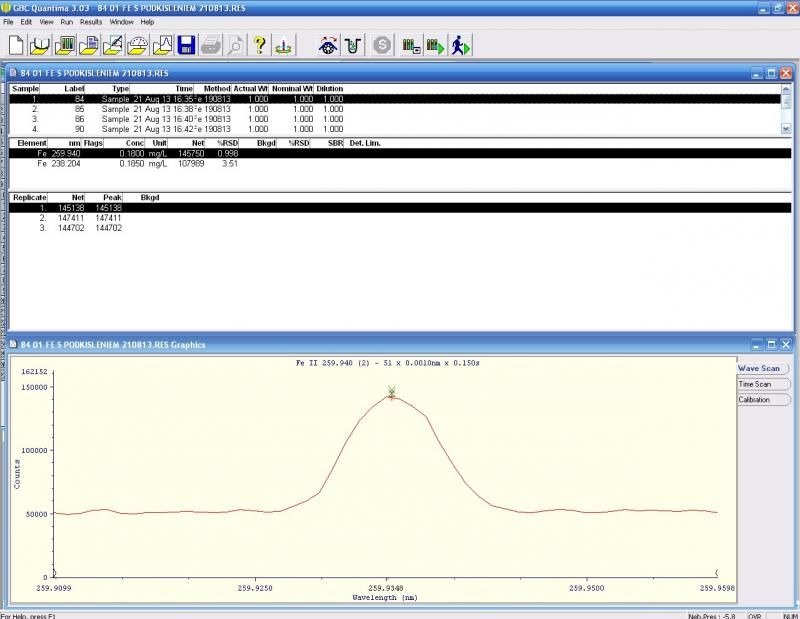800x619 pixels.
Task: Click the Dilution column header
Action: click(x=330, y=89)
